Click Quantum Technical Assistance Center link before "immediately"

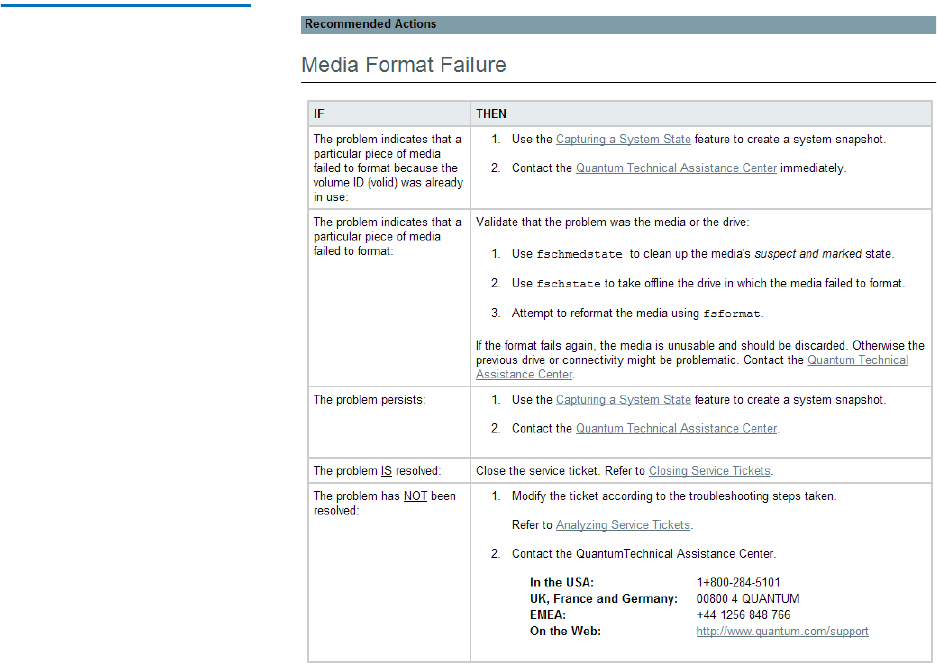[676, 169]
